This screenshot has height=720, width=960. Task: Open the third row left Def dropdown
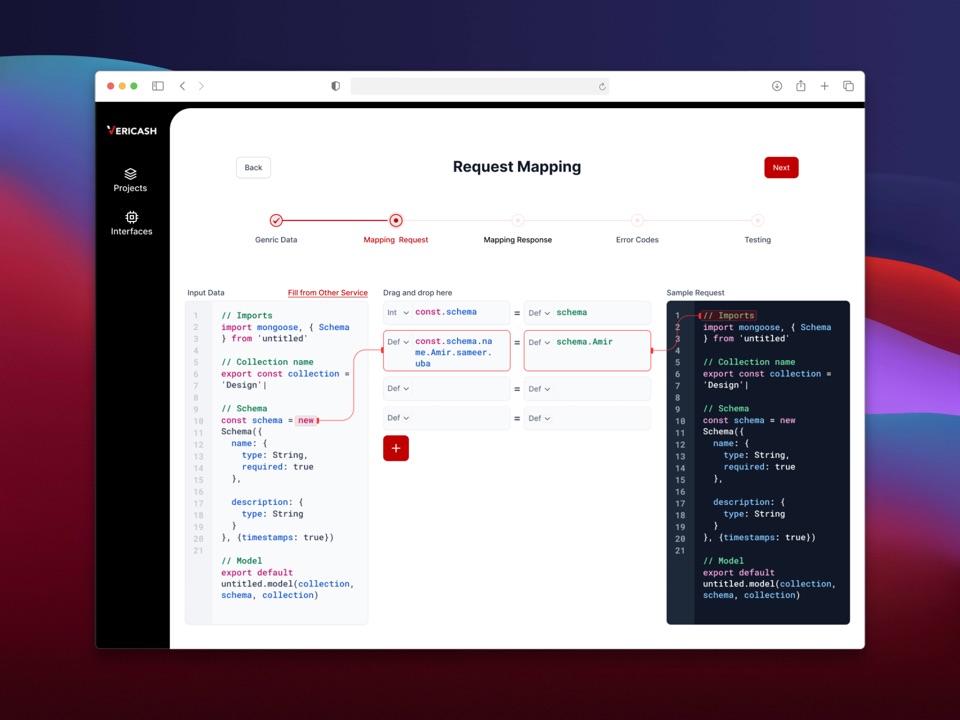398,389
